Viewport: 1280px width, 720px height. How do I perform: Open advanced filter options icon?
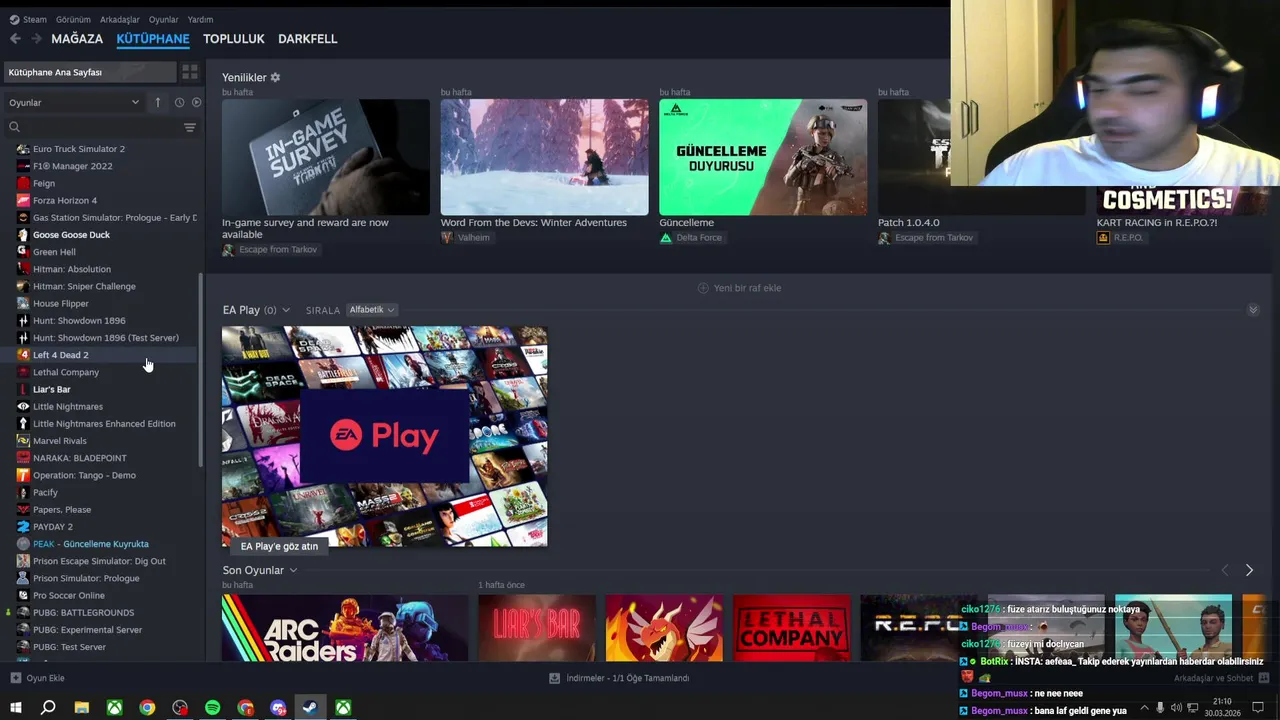(x=190, y=127)
